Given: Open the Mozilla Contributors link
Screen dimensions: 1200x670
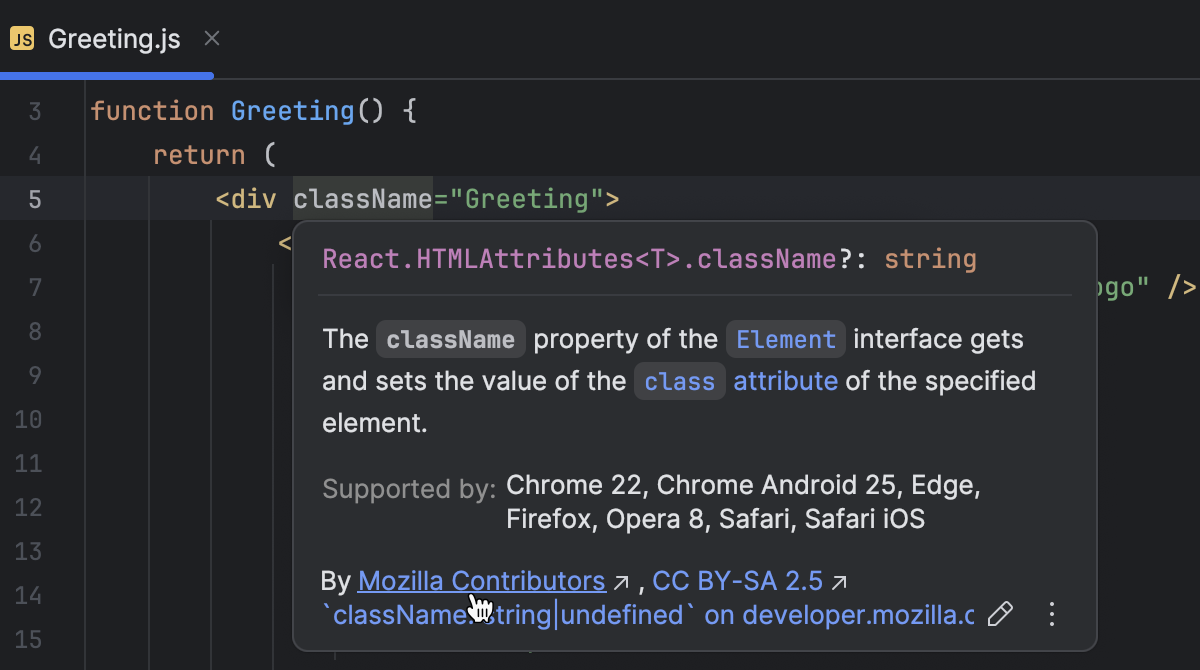Looking at the screenshot, I should 481,581.
